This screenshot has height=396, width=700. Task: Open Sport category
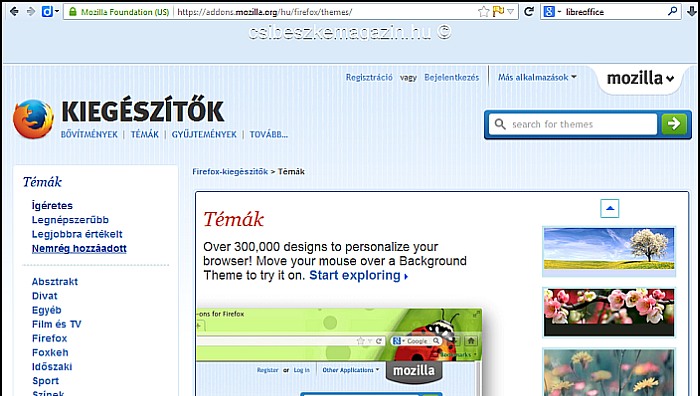click(x=46, y=381)
